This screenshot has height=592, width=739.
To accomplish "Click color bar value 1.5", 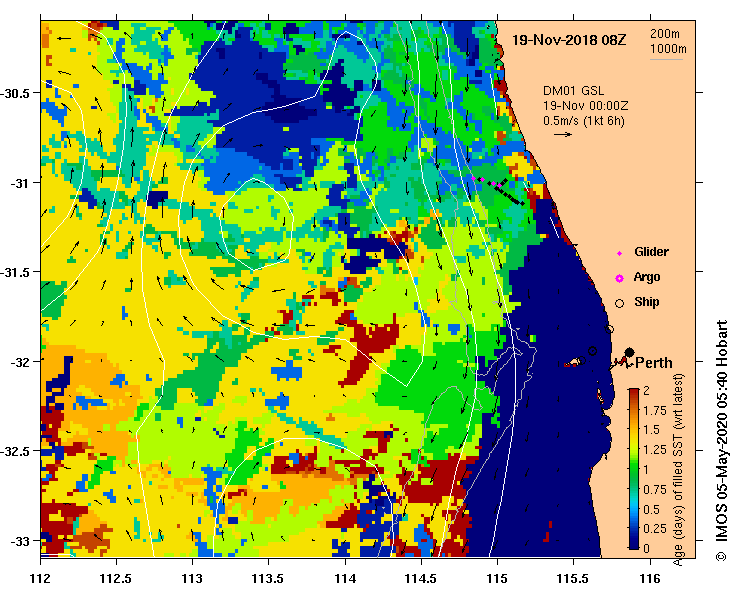I will (x=651, y=430).
